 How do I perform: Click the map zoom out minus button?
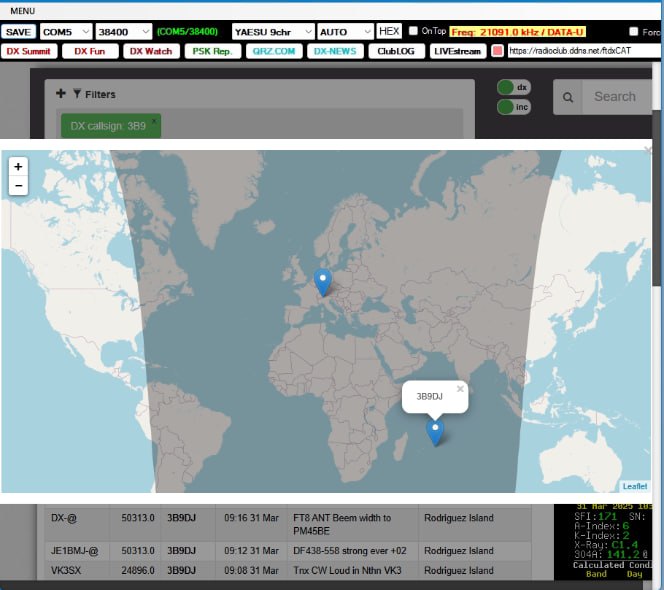(18, 186)
